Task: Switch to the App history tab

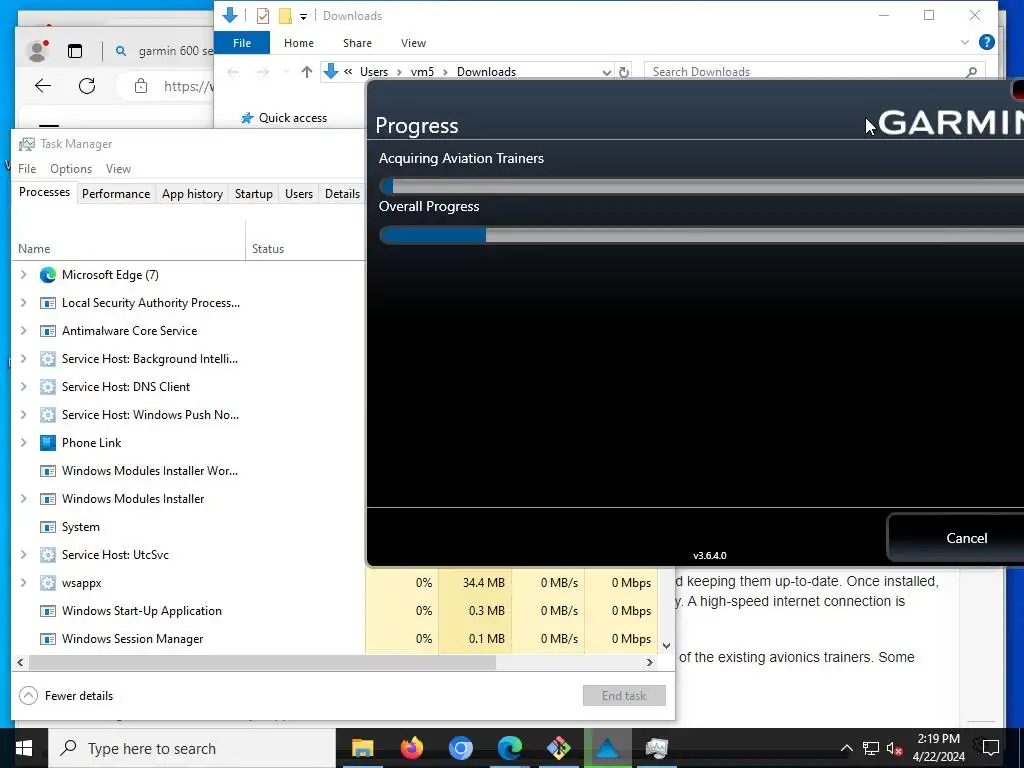Action: [192, 194]
